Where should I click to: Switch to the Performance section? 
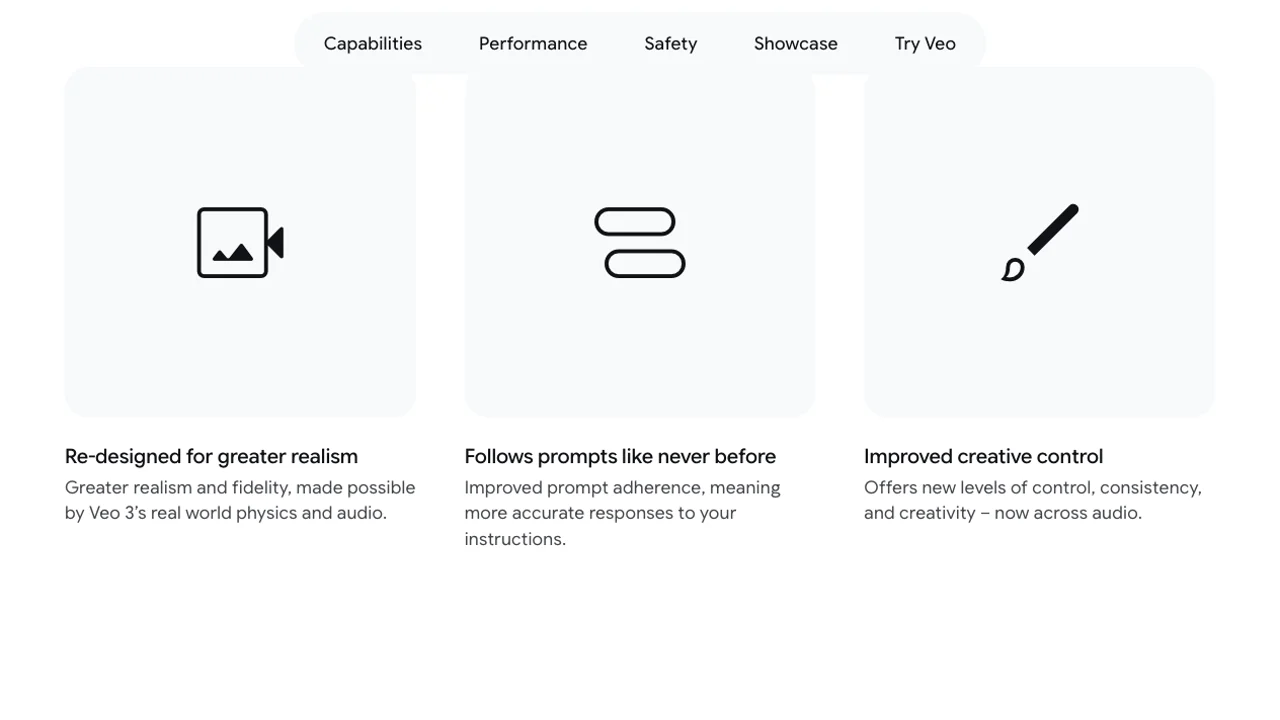pyautogui.click(x=533, y=44)
